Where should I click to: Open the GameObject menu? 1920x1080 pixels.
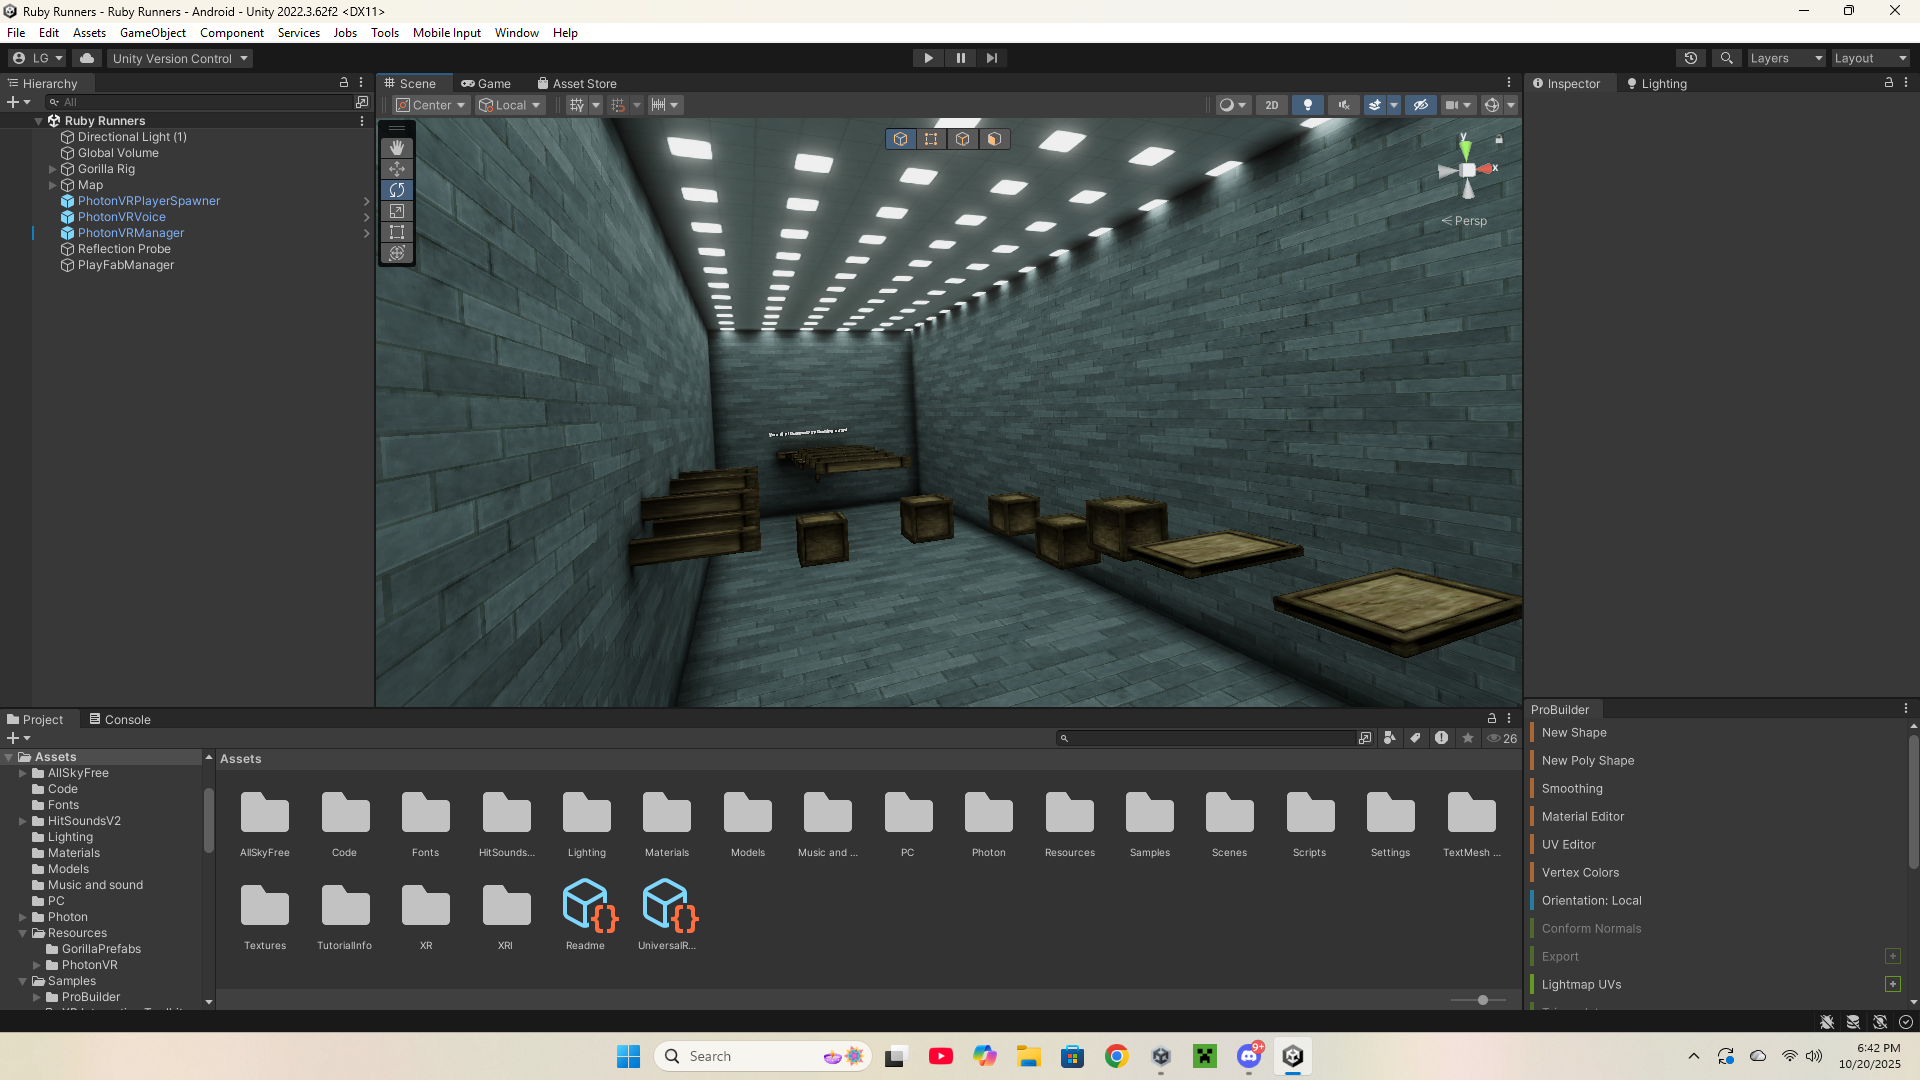152,33
